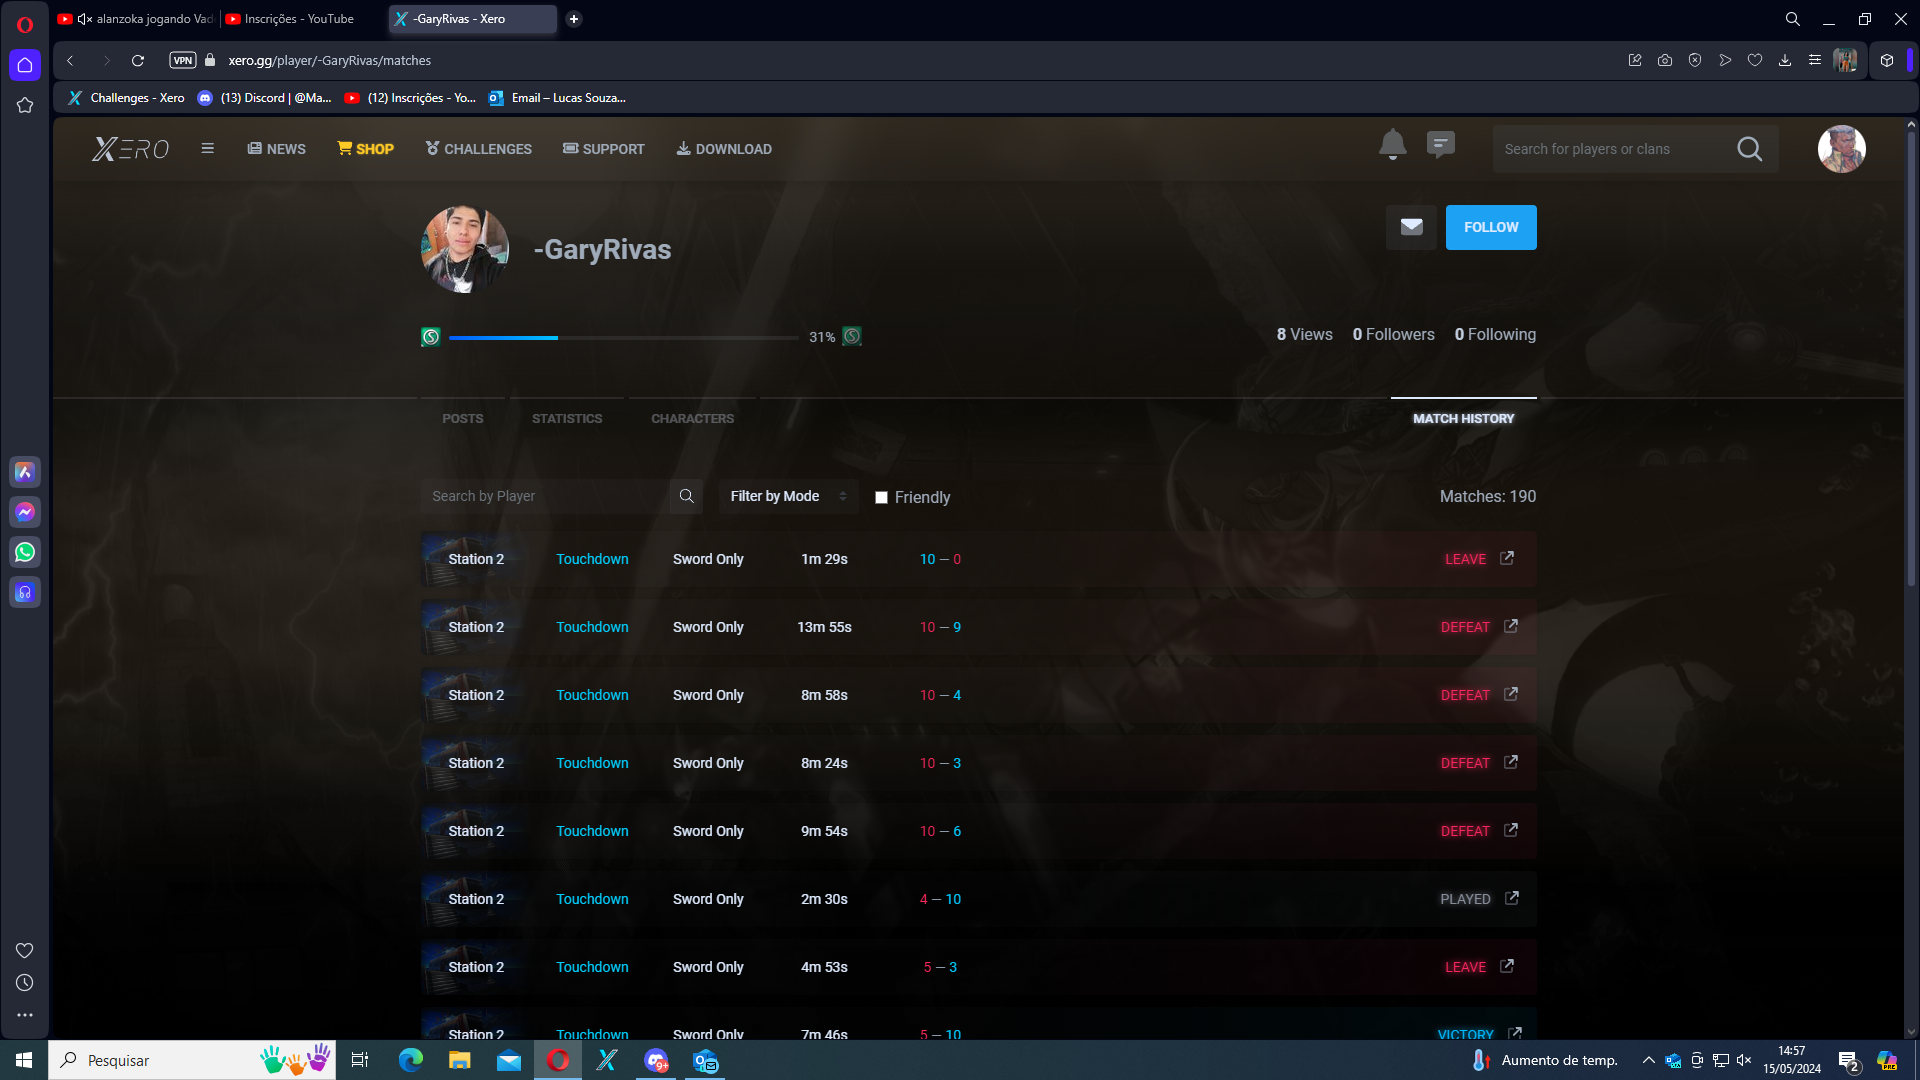The image size is (1920, 1080).
Task: Focus the Search by Player field
Action: [545, 496]
